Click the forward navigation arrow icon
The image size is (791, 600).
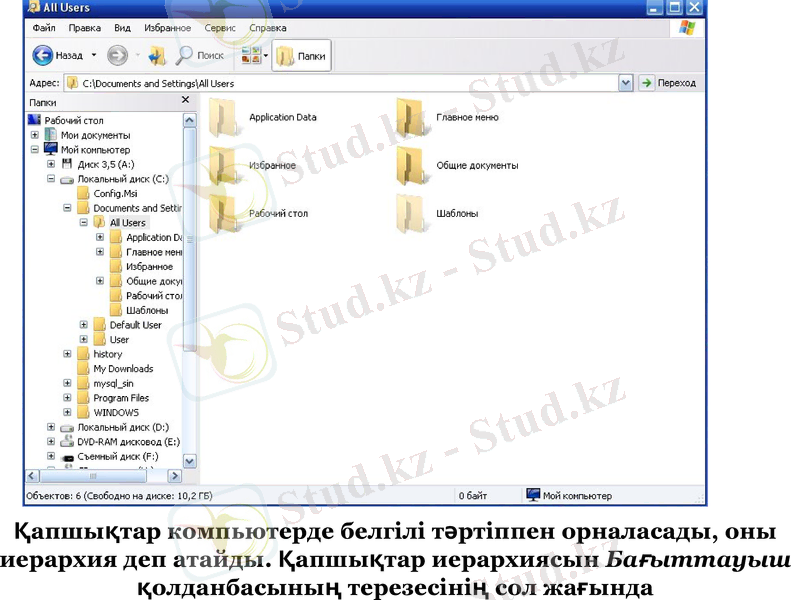[116, 56]
